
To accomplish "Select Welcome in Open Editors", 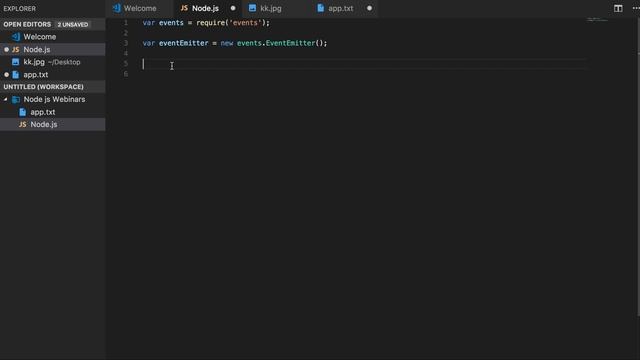I will click(53, 37).
